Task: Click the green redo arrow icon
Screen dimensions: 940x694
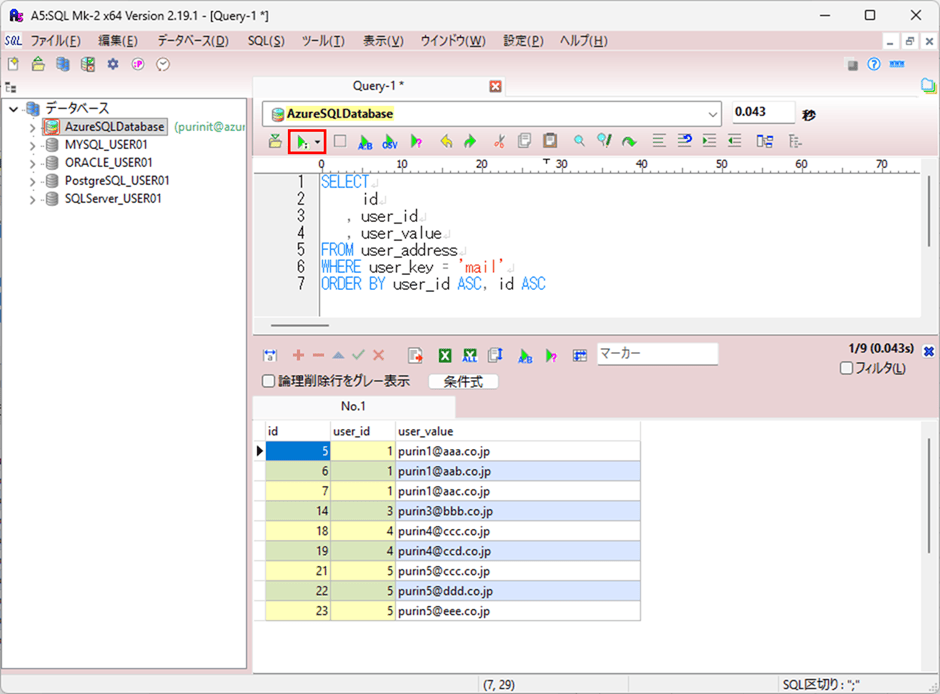Action: pos(470,142)
